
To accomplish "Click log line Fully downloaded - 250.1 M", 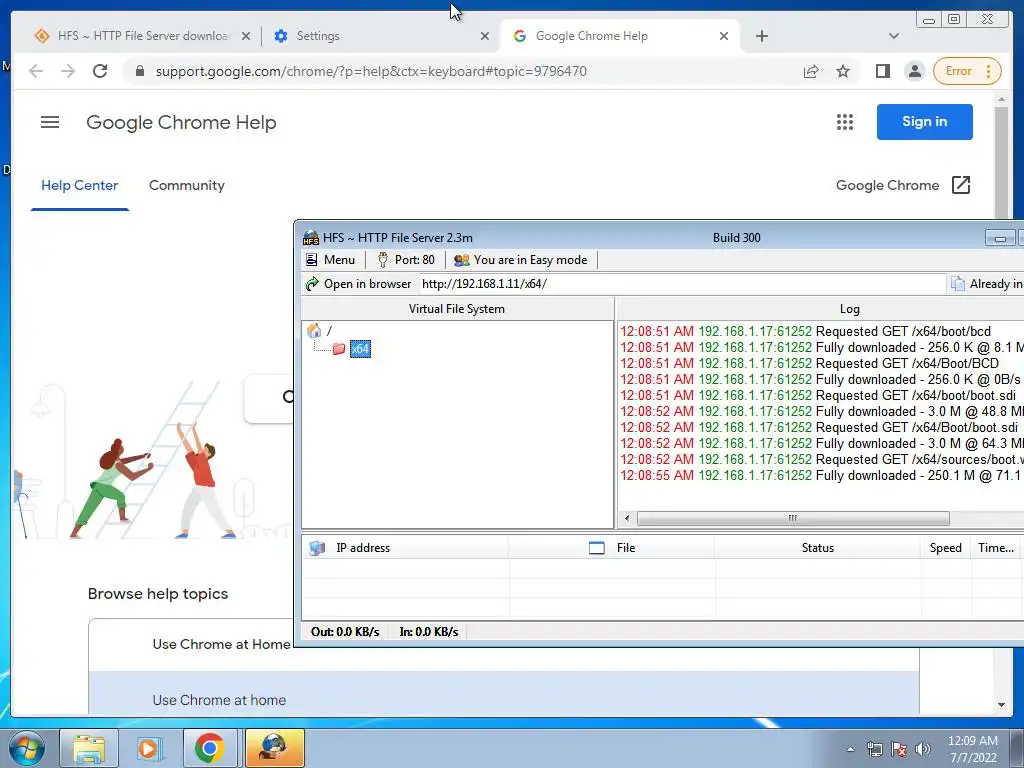I will click(822, 475).
